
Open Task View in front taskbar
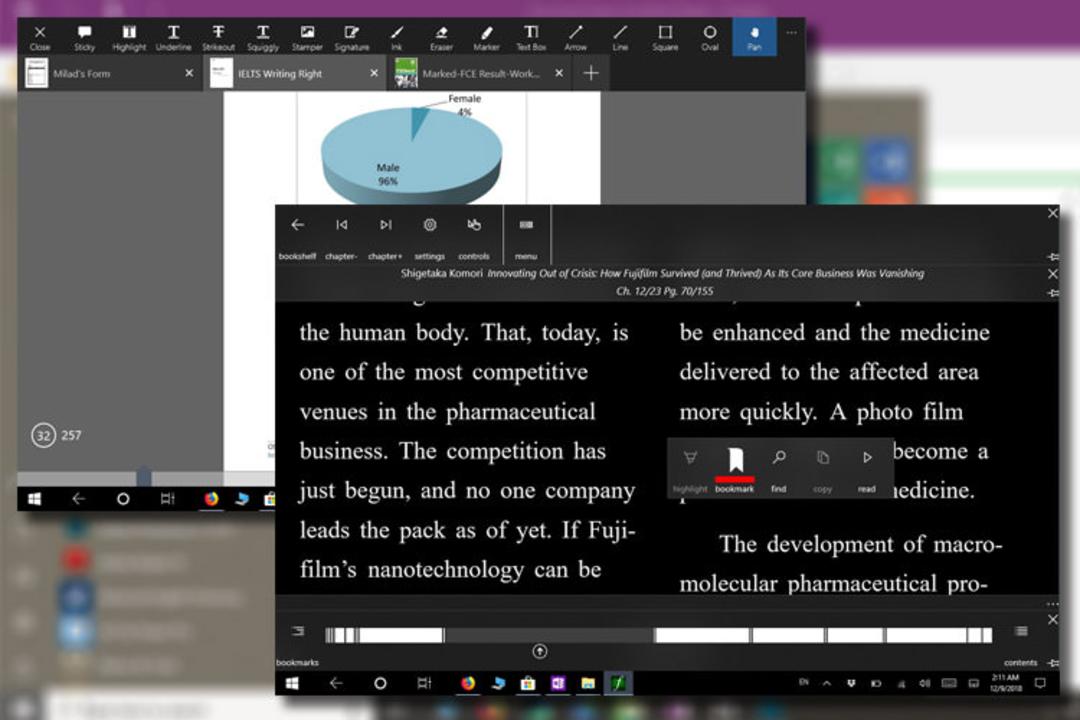click(424, 683)
